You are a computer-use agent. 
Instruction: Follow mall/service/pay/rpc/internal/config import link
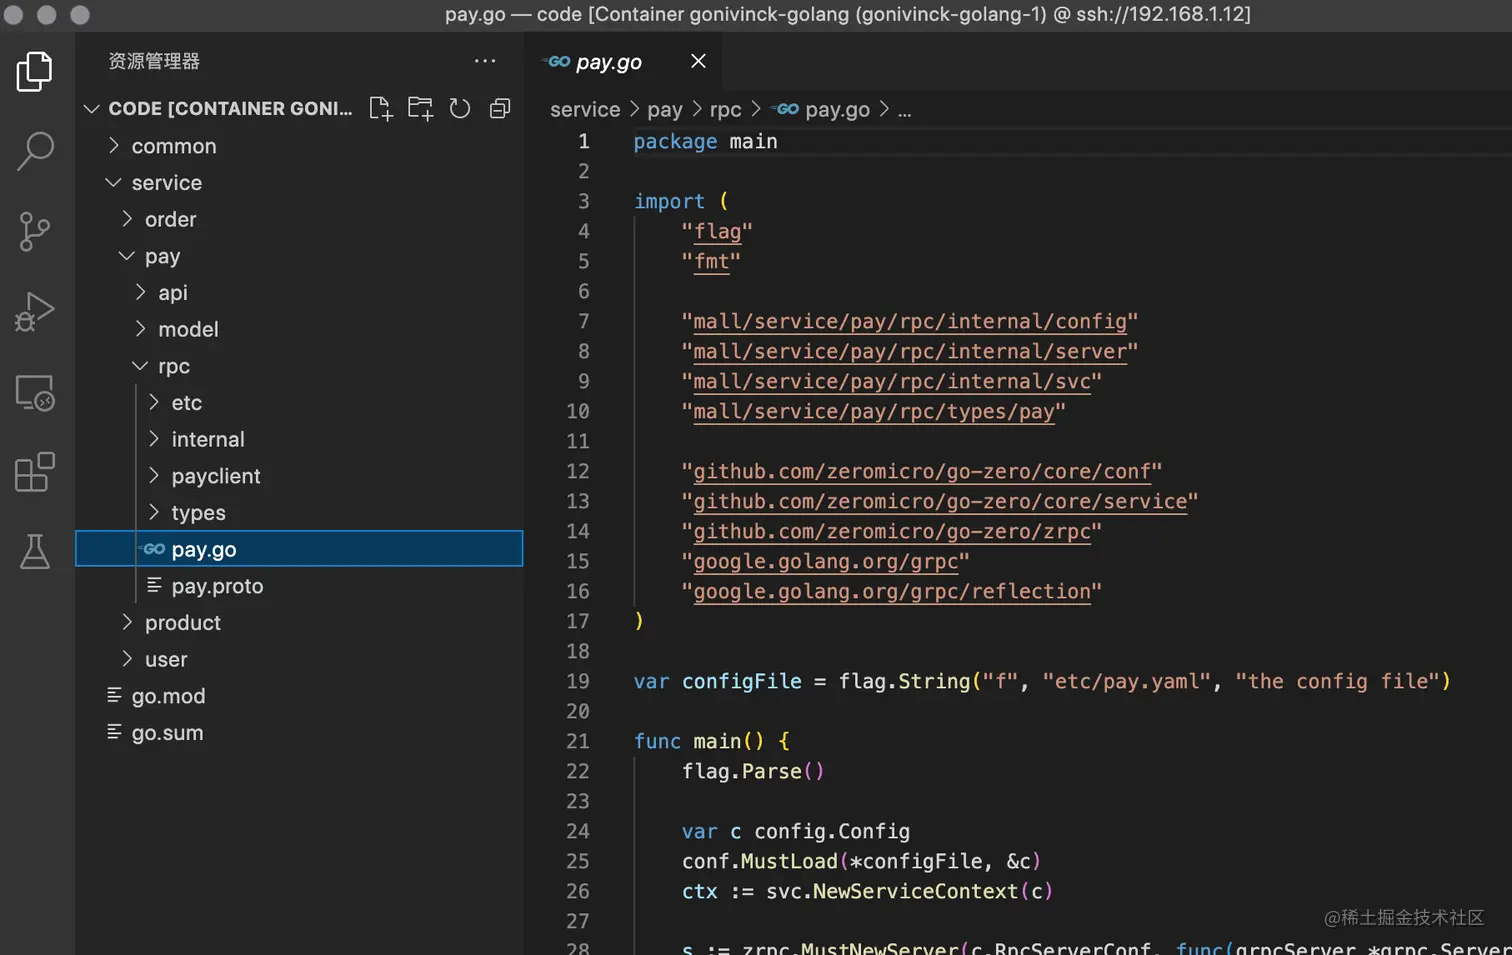coord(910,322)
